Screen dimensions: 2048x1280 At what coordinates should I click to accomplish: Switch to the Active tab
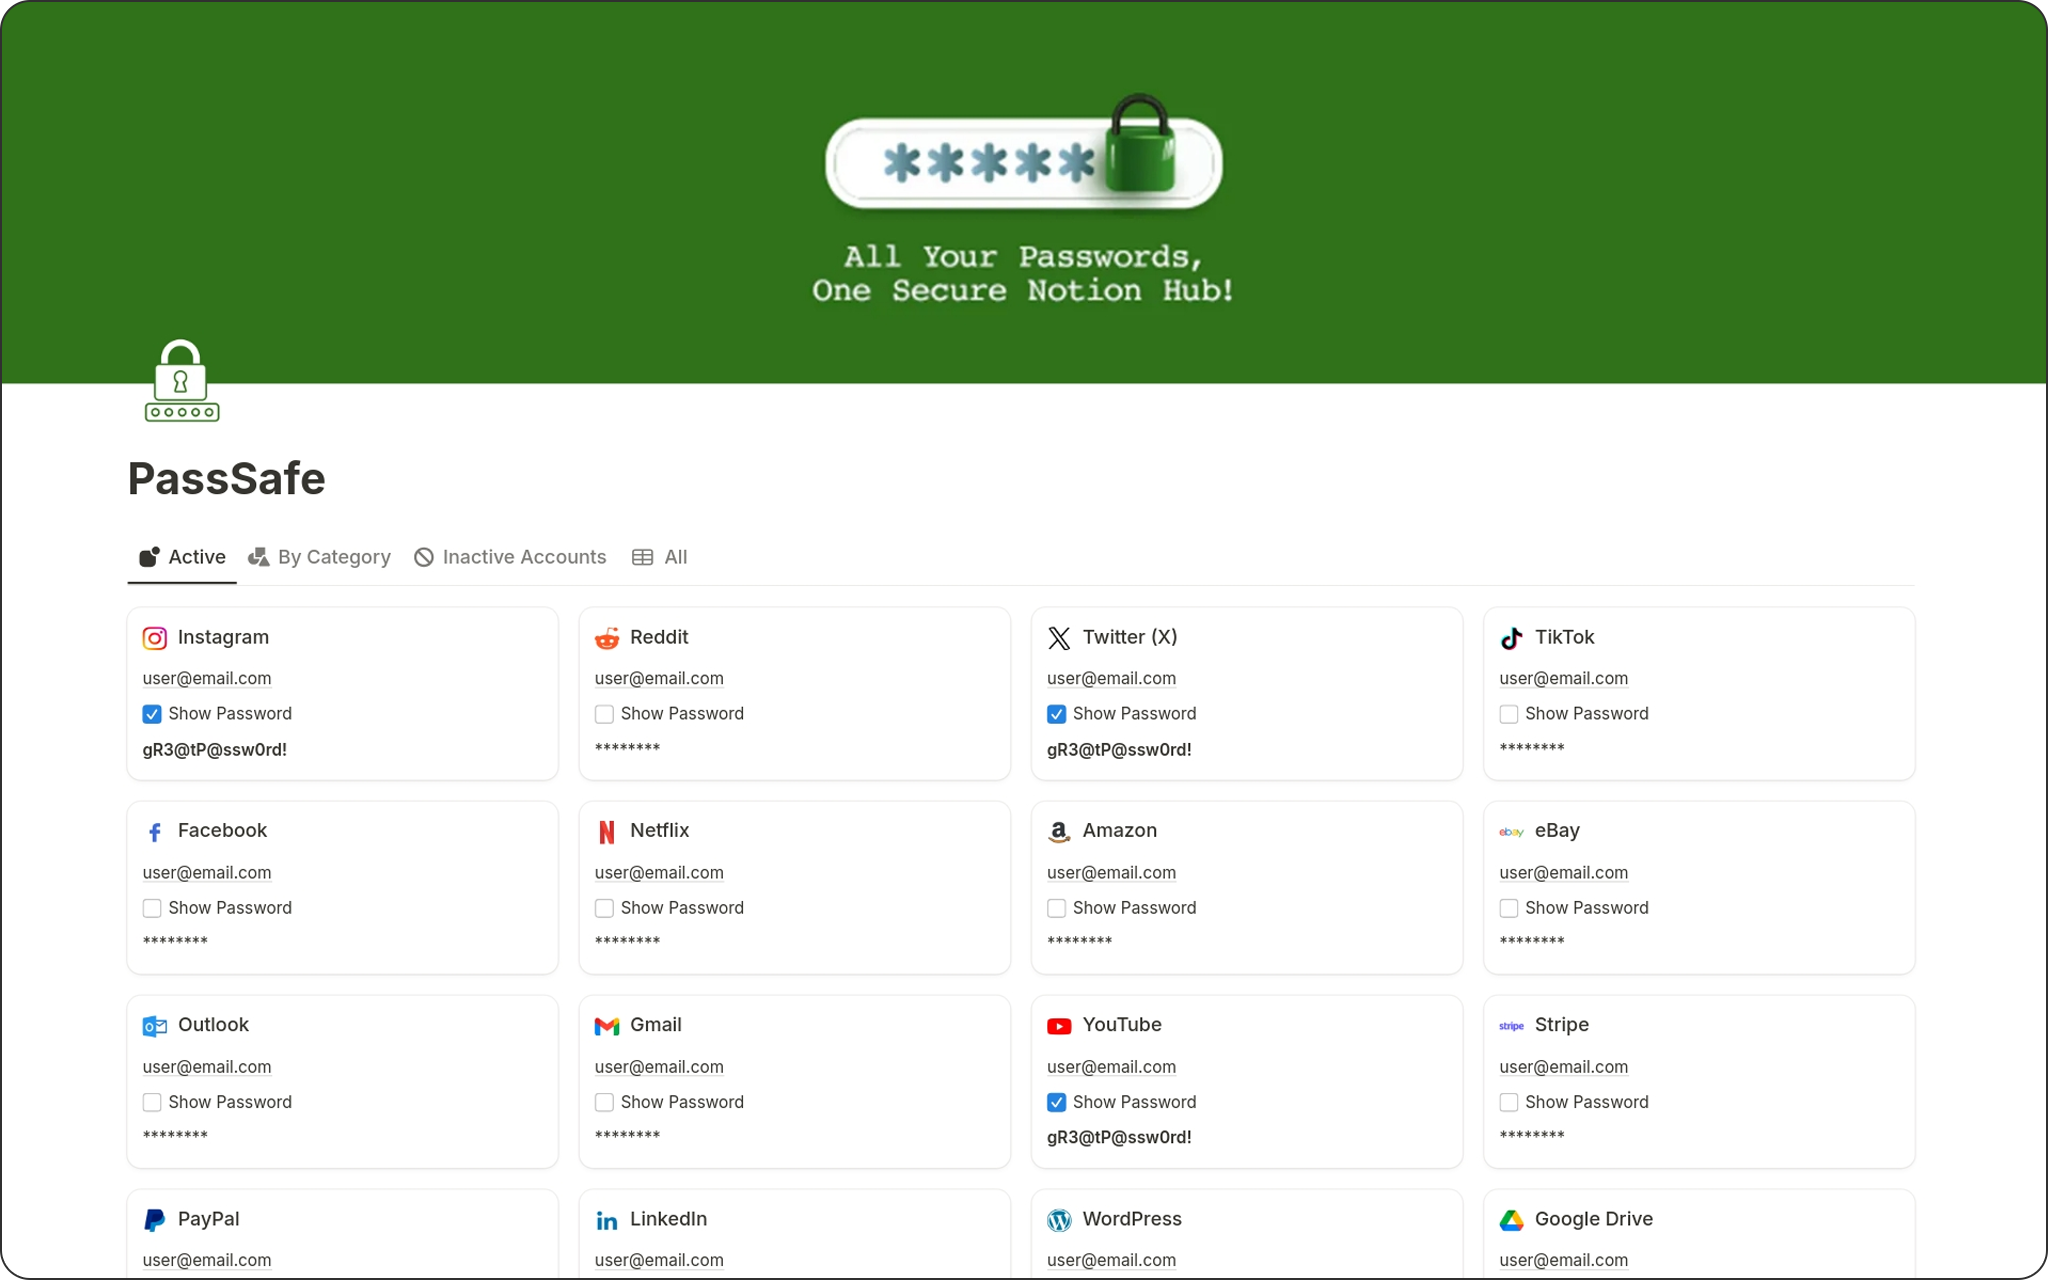click(182, 557)
